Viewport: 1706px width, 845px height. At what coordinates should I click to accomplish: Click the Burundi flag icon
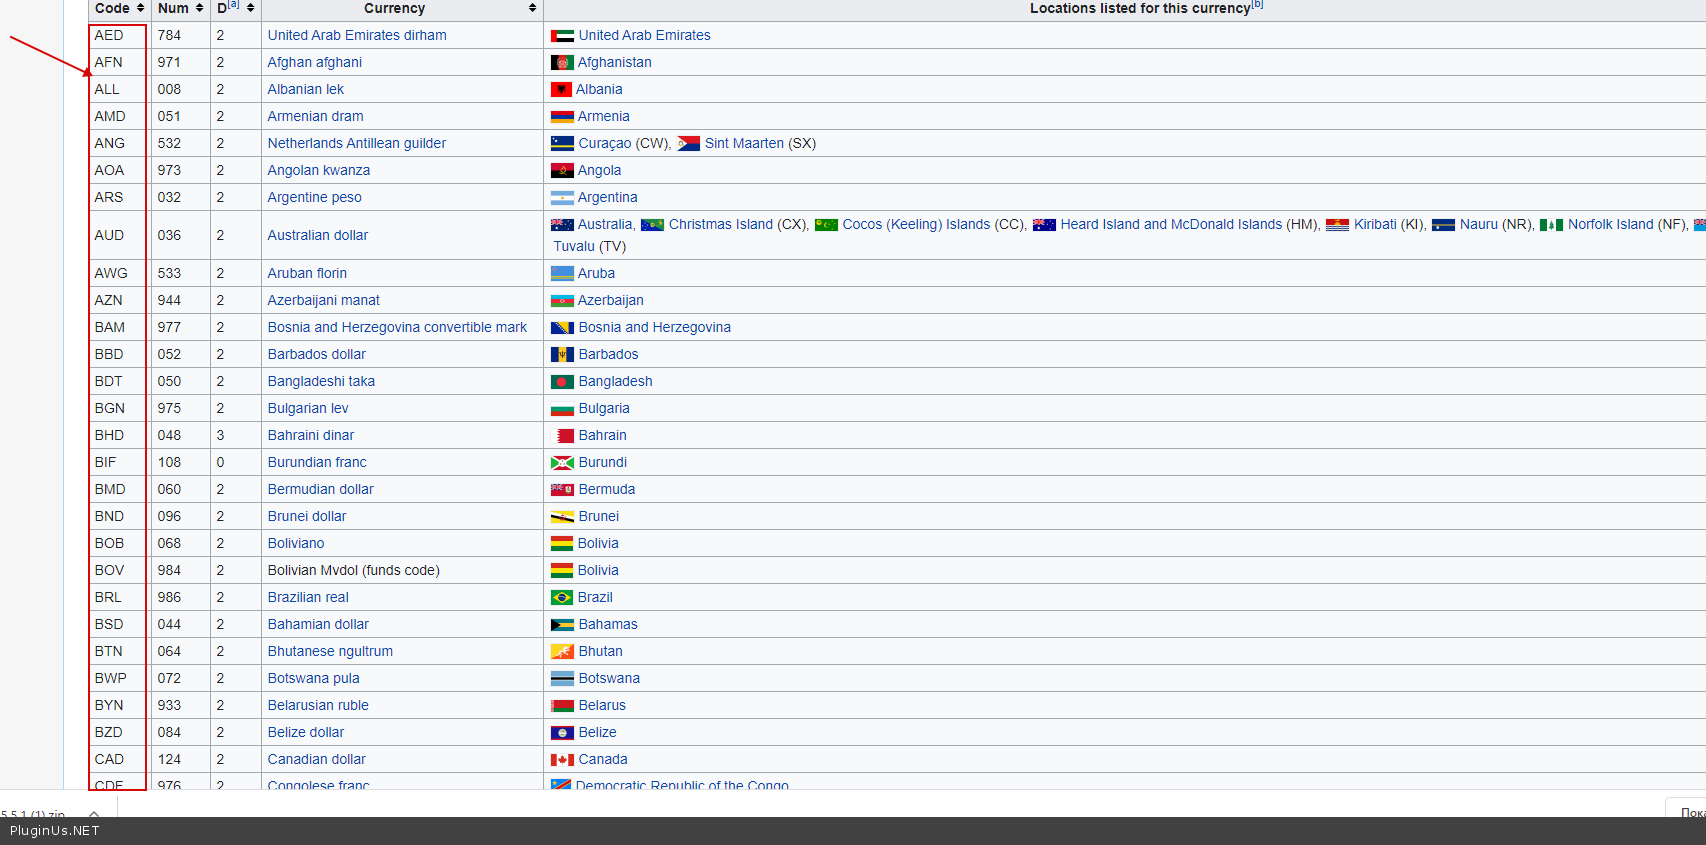pos(562,463)
